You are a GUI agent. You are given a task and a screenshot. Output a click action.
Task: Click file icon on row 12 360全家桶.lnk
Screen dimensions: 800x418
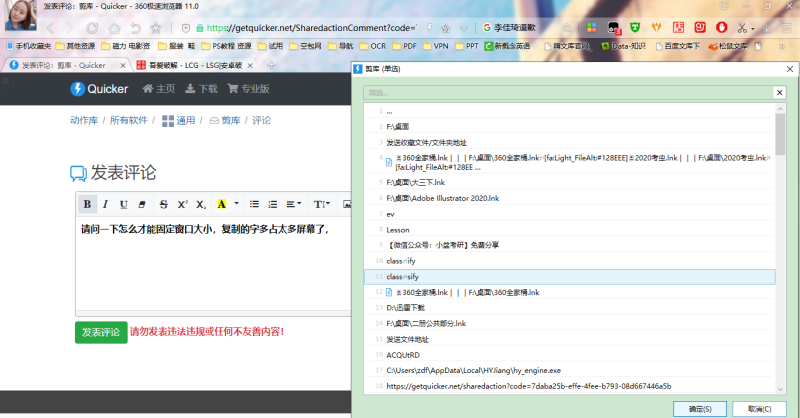(x=389, y=292)
